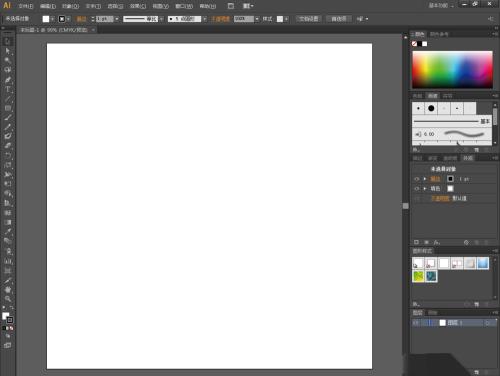Select the Type (T) tool
Viewport: 500px width, 376px height.
[8, 89]
